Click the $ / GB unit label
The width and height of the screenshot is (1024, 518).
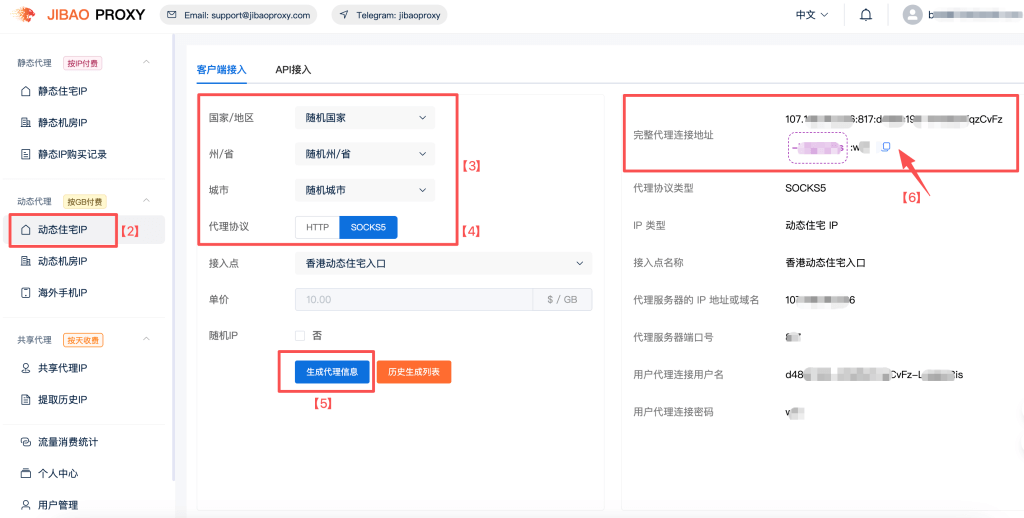(562, 299)
